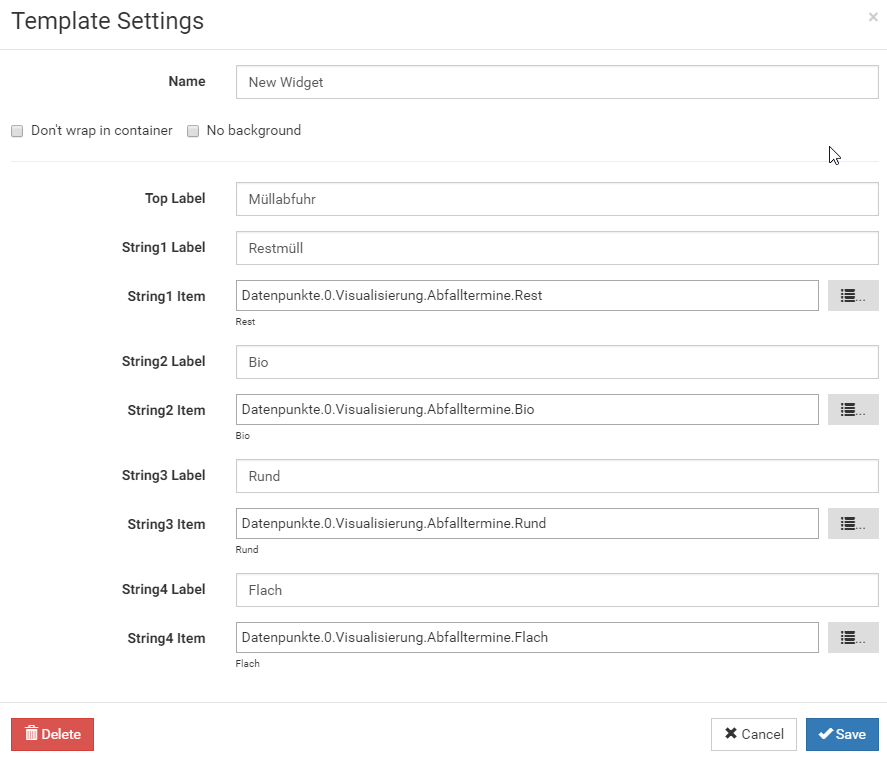This screenshot has width=887, height=764.
Task: Select the String1 Item Abfalltermine.Rest field
Action: tap(527, 296)
